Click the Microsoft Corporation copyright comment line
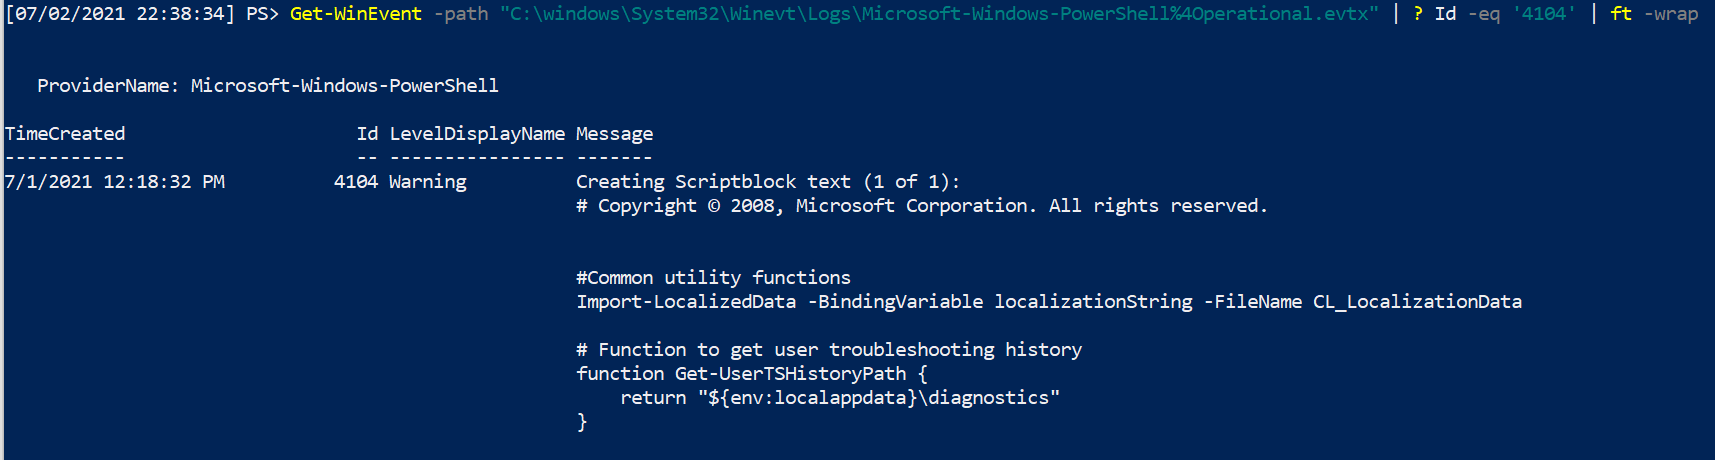 (x=921, y=206)
